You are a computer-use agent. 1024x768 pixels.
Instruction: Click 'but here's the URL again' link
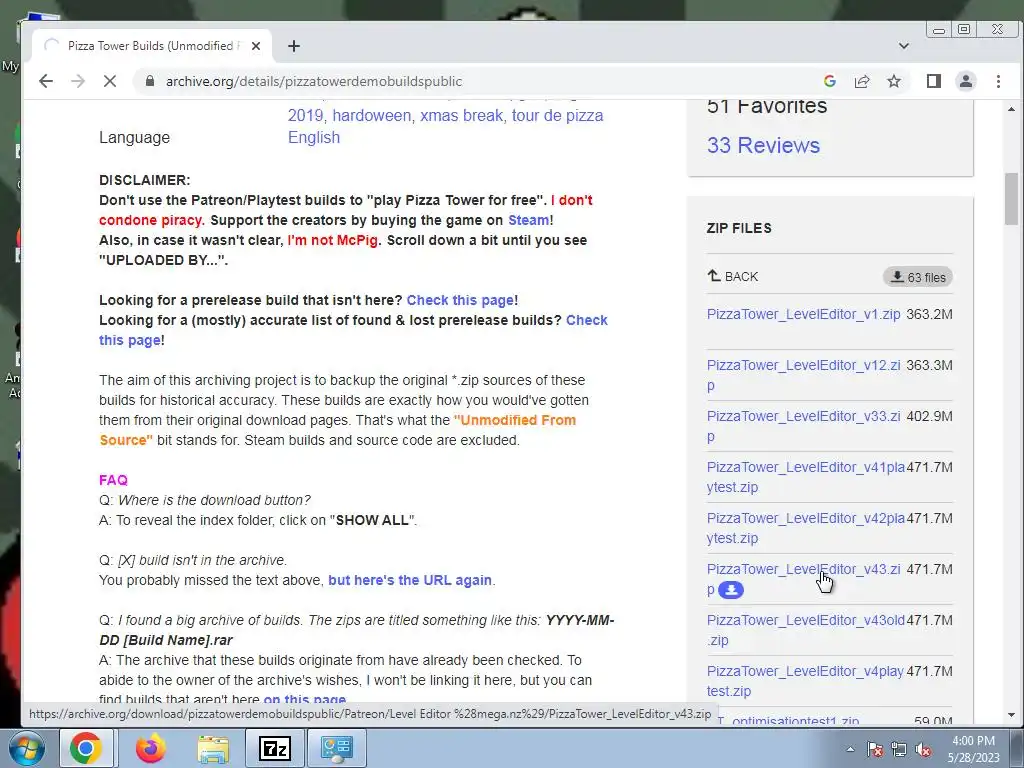tap(409, 580)
